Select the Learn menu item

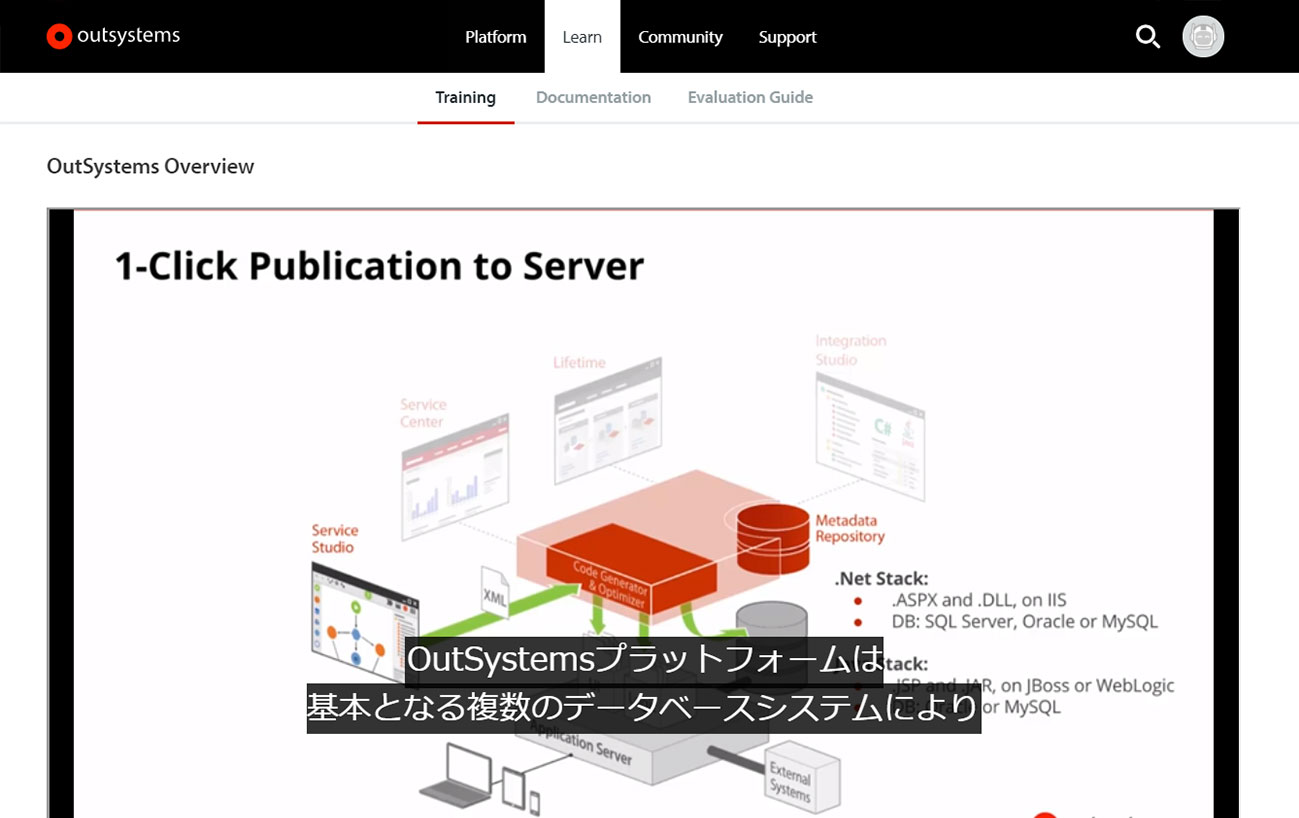(x=582, y=37)
